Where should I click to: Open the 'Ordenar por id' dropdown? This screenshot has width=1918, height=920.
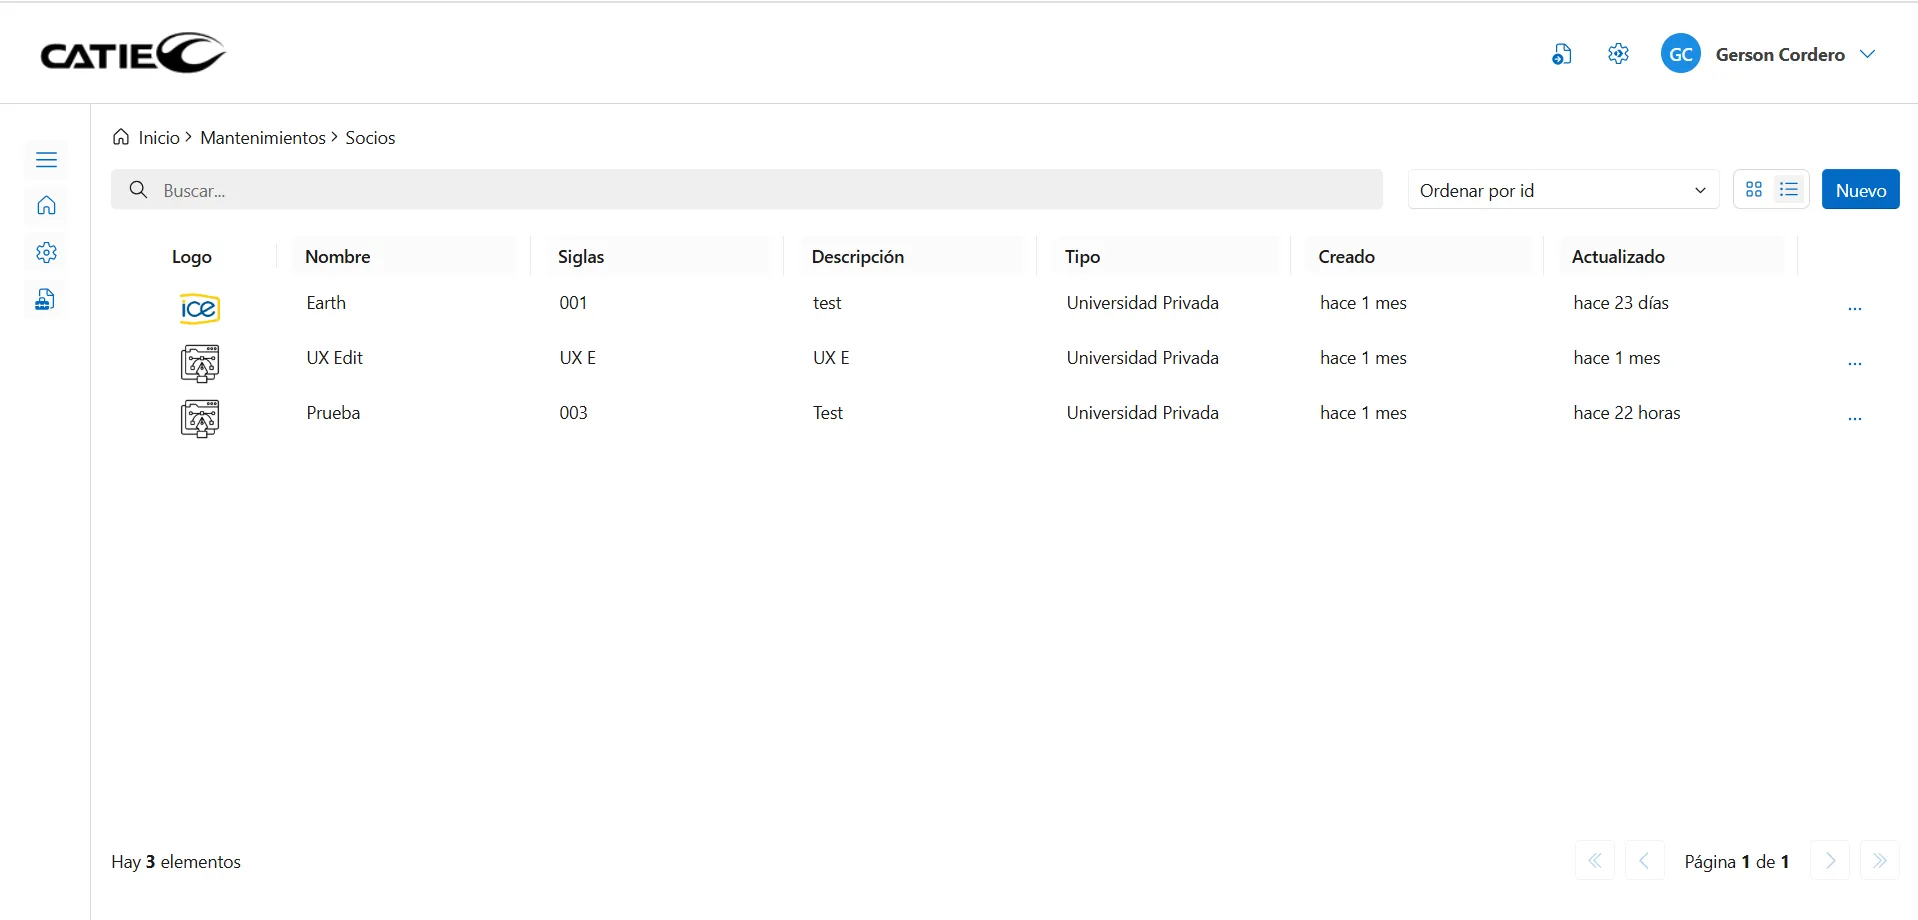pos(1562,190)
